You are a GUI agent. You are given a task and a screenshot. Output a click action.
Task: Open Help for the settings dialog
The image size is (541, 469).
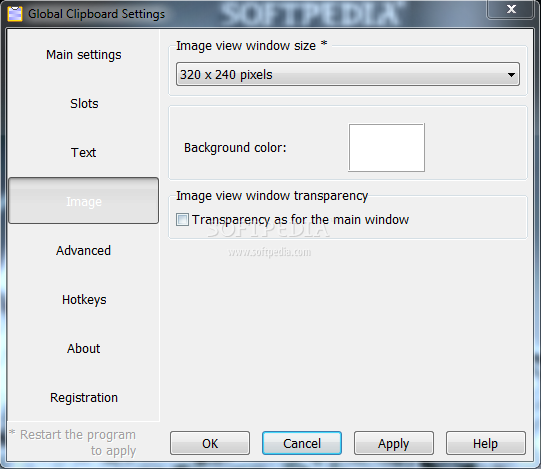[486, 443]
